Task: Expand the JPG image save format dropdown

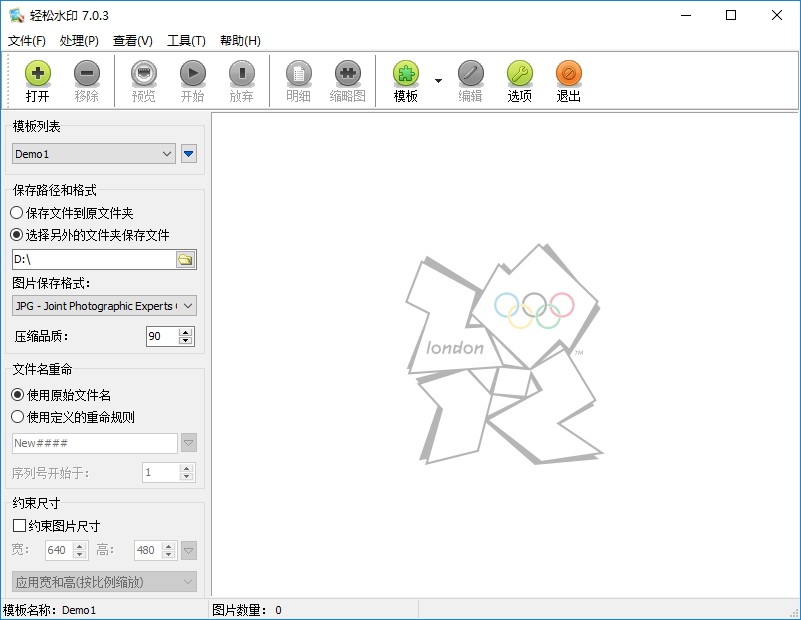Action: click(x=104, y=306)
